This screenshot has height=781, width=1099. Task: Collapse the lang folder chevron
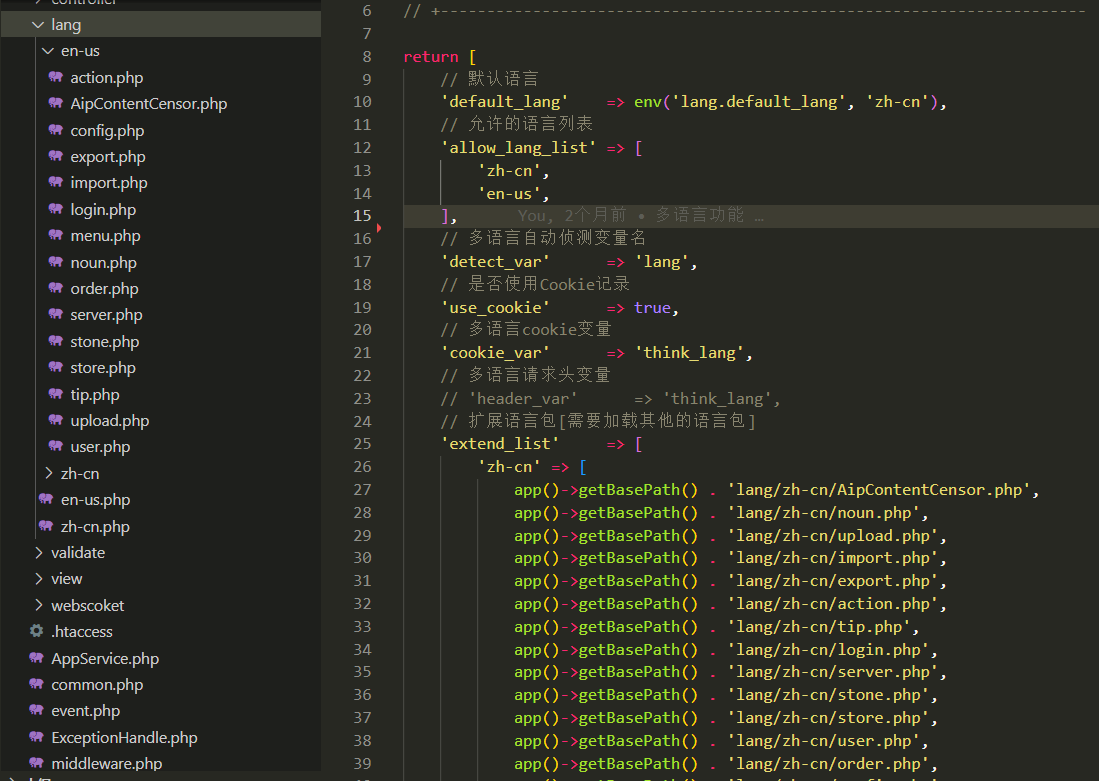point(38,25)
